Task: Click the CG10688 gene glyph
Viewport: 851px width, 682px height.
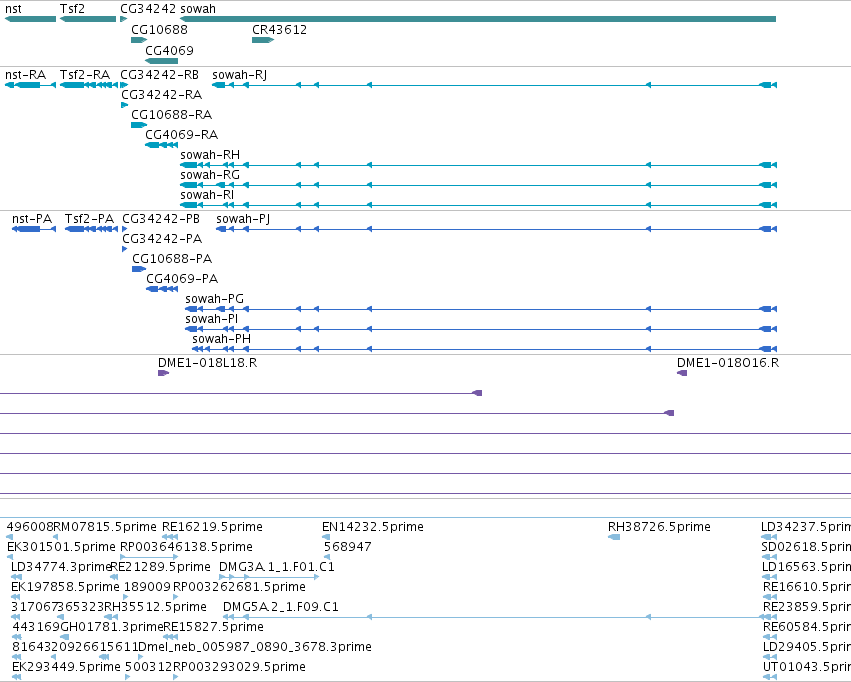Action: click(139, 40)
